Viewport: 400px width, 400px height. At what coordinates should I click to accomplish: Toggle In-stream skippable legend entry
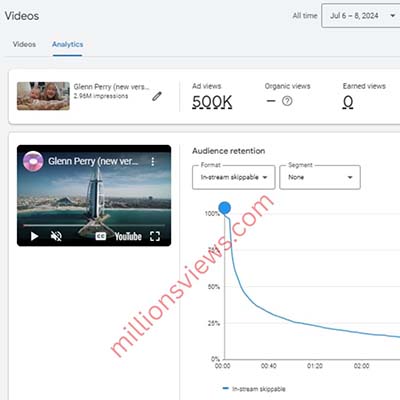[254, 389]
